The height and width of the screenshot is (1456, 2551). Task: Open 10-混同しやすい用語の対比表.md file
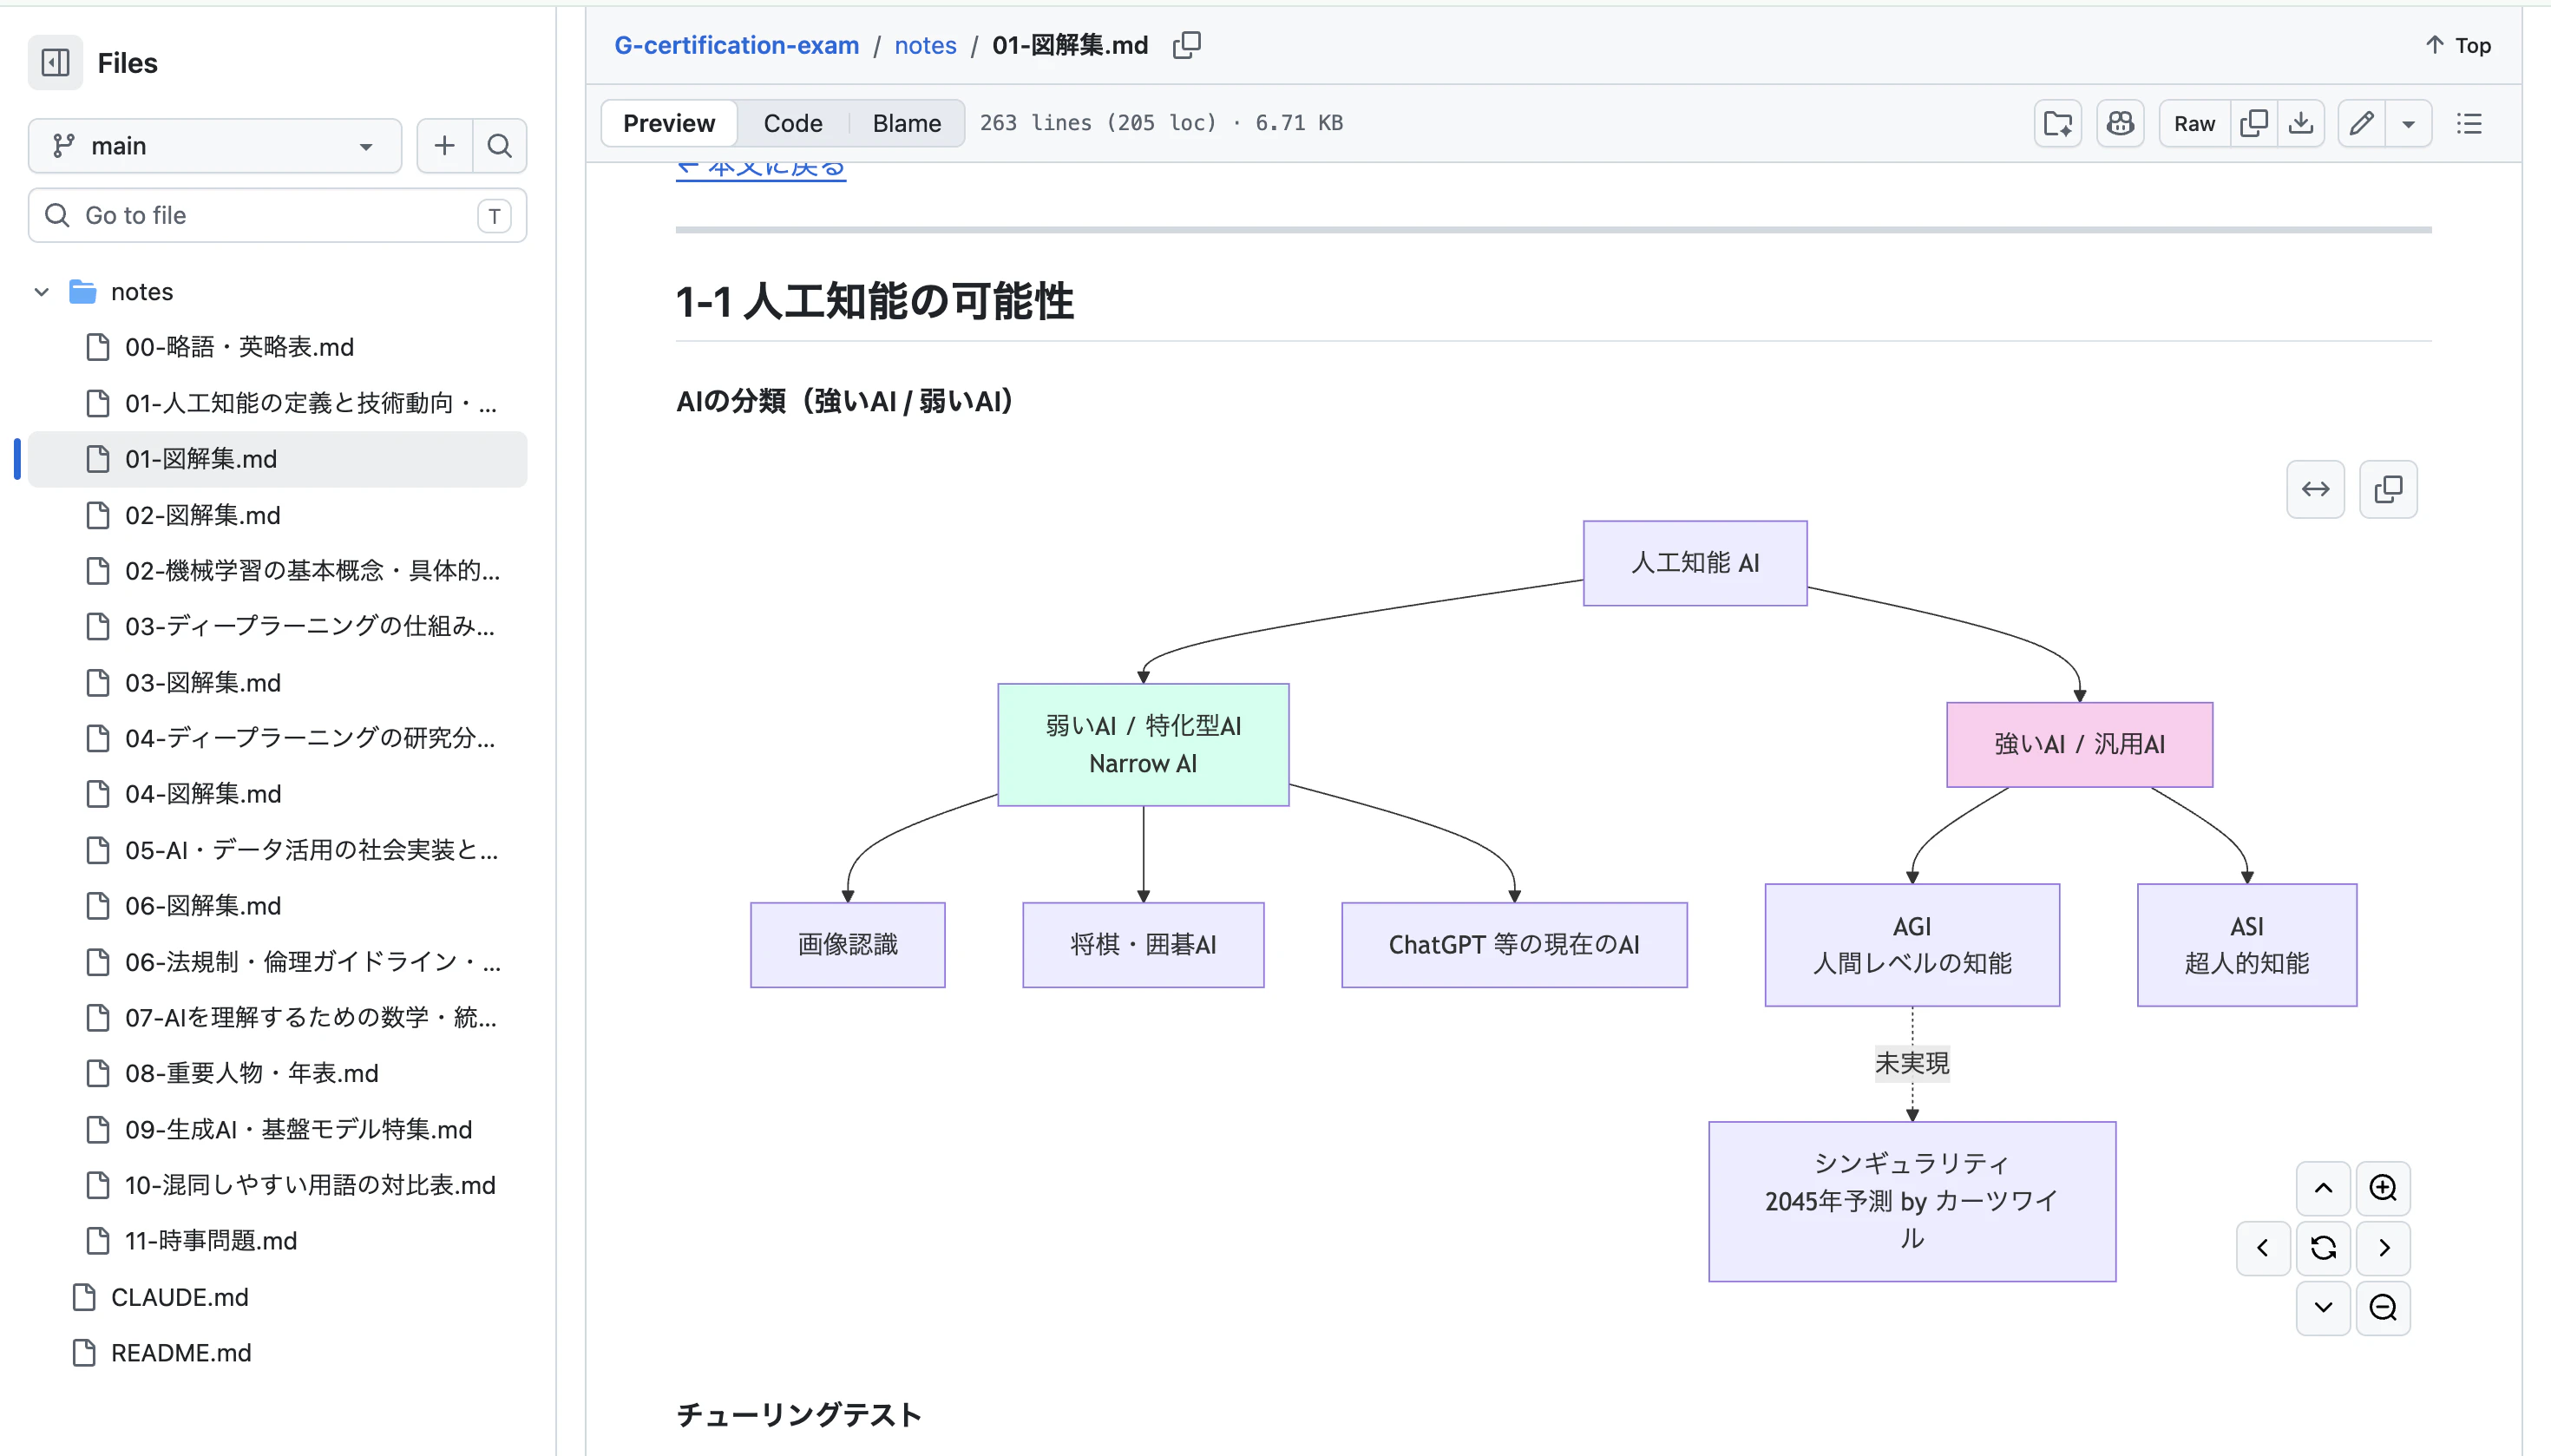tap(277, 1185)
